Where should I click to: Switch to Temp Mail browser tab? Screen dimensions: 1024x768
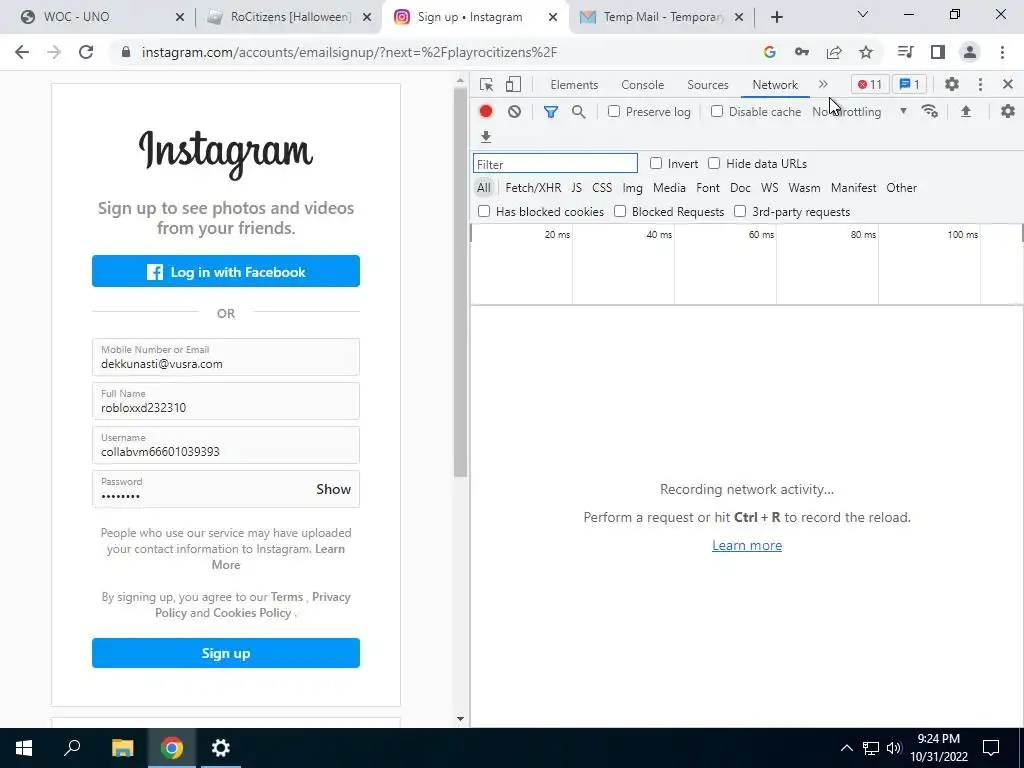click(662, 17)
